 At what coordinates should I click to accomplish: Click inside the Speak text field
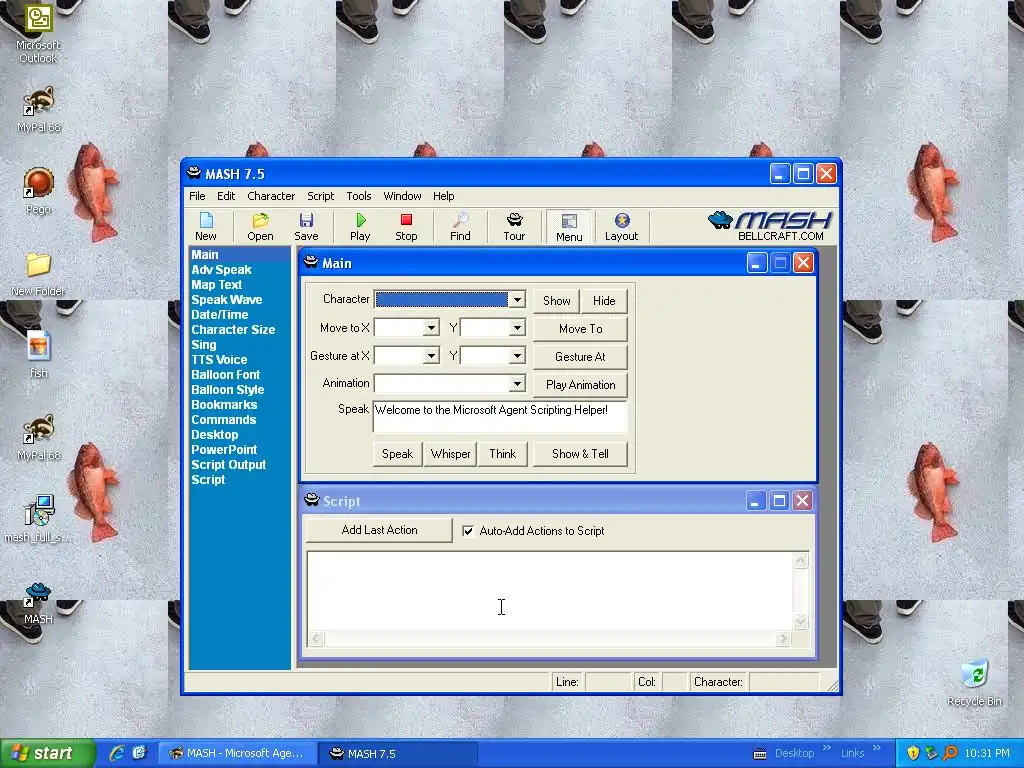click(x=500, y=417)
